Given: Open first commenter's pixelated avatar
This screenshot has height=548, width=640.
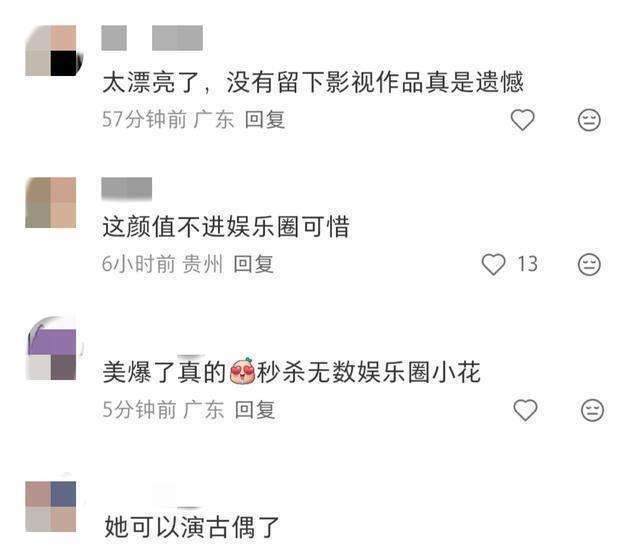Looking at the screenshot, I should pyautogui.click(x=51, y=51).
